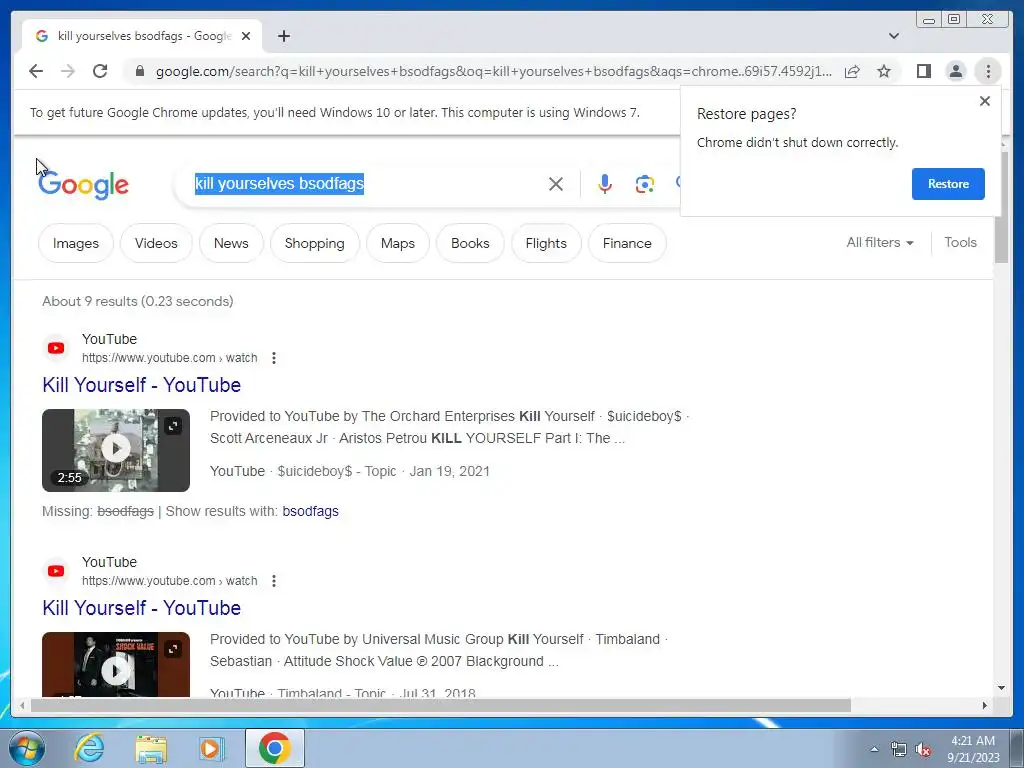This screenshot has height=768, width=1024.
Task: Click the second result's YouTube favicon
Action: pyautogui.click(x=56, y=571)
